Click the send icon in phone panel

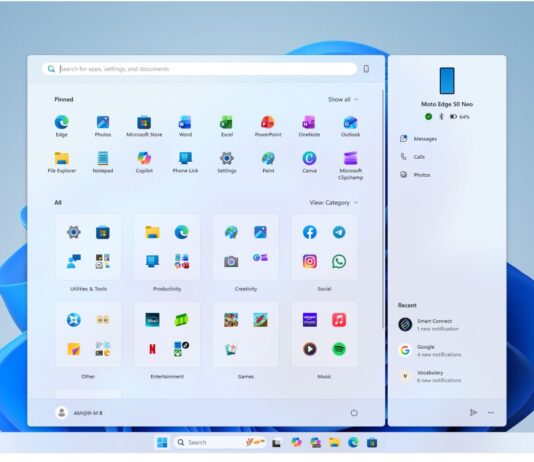click(x=473, y=412)
